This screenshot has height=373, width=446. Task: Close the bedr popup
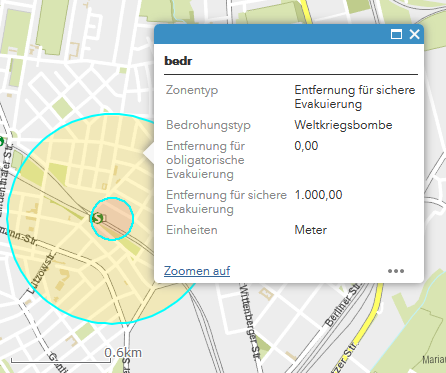coord(414,34)
